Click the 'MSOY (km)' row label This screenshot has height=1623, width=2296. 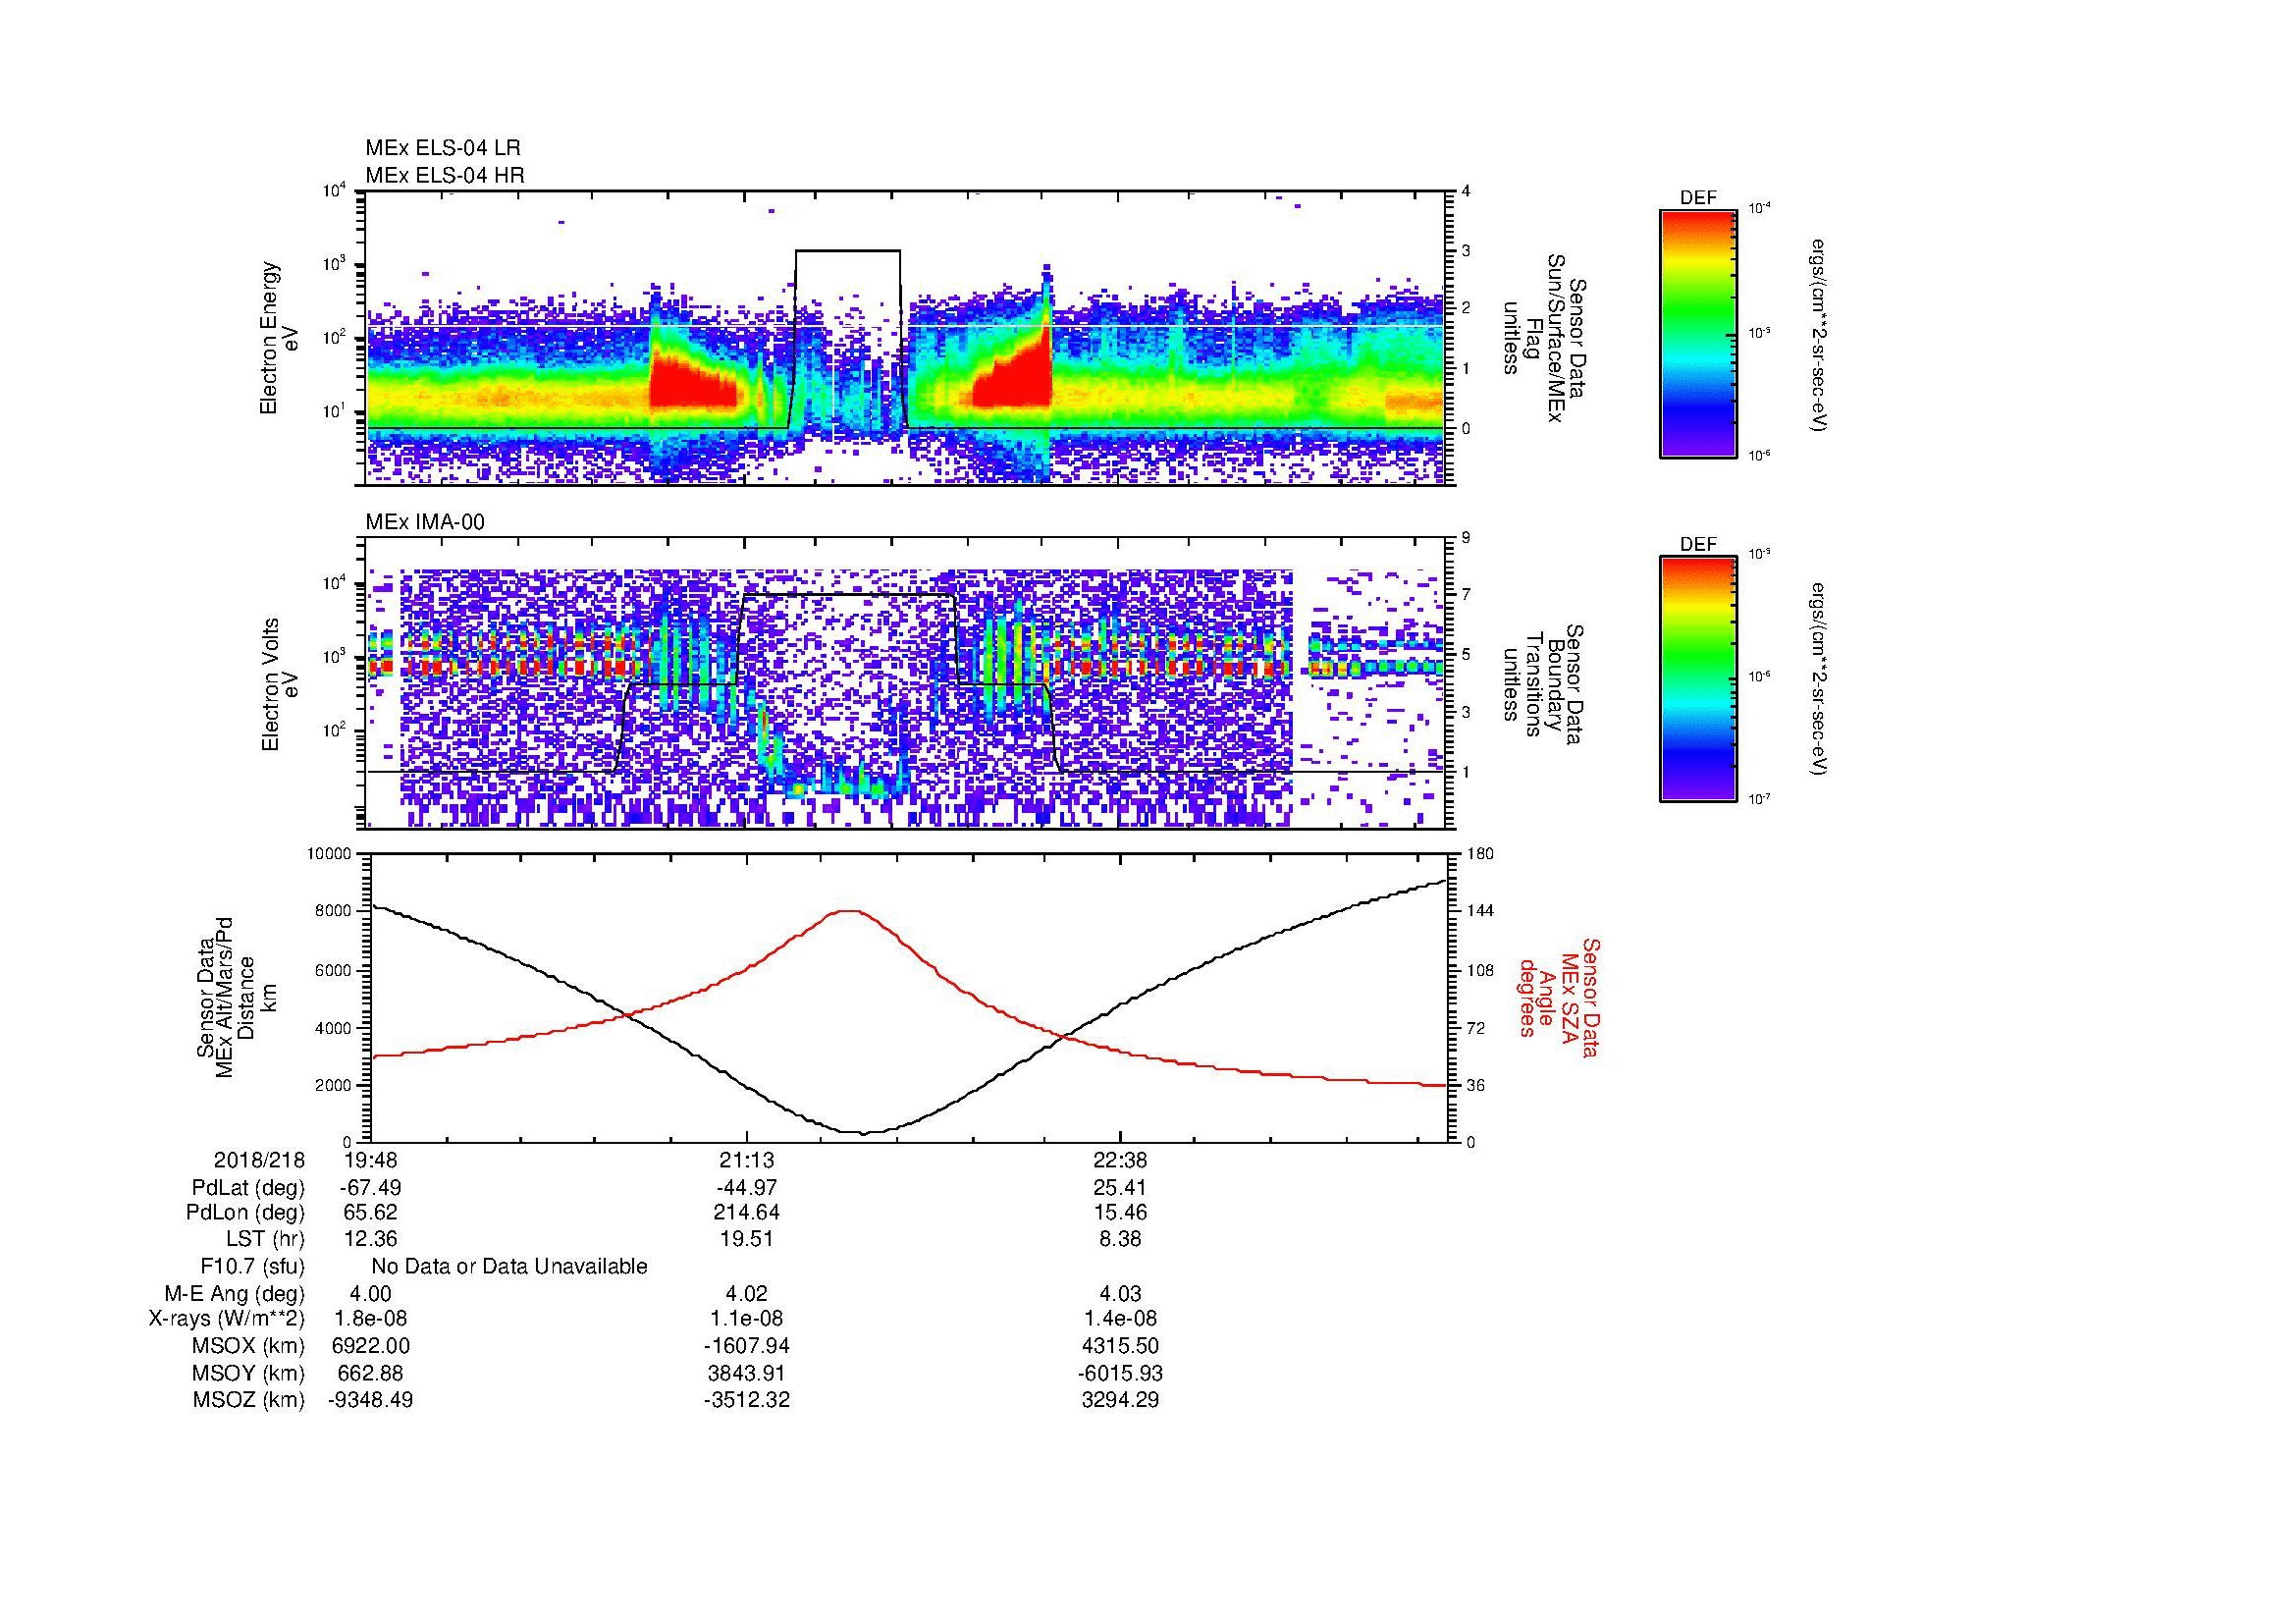(248, 1374)
